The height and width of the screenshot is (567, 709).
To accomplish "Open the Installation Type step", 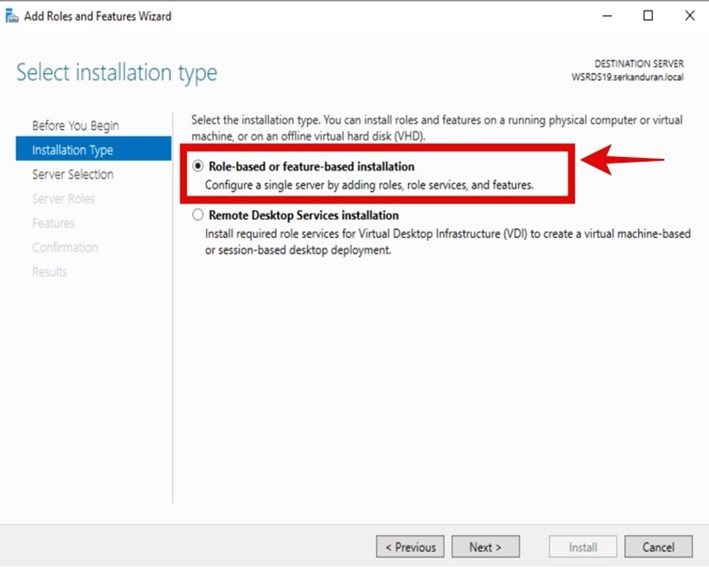I will (x=94, y=149).
